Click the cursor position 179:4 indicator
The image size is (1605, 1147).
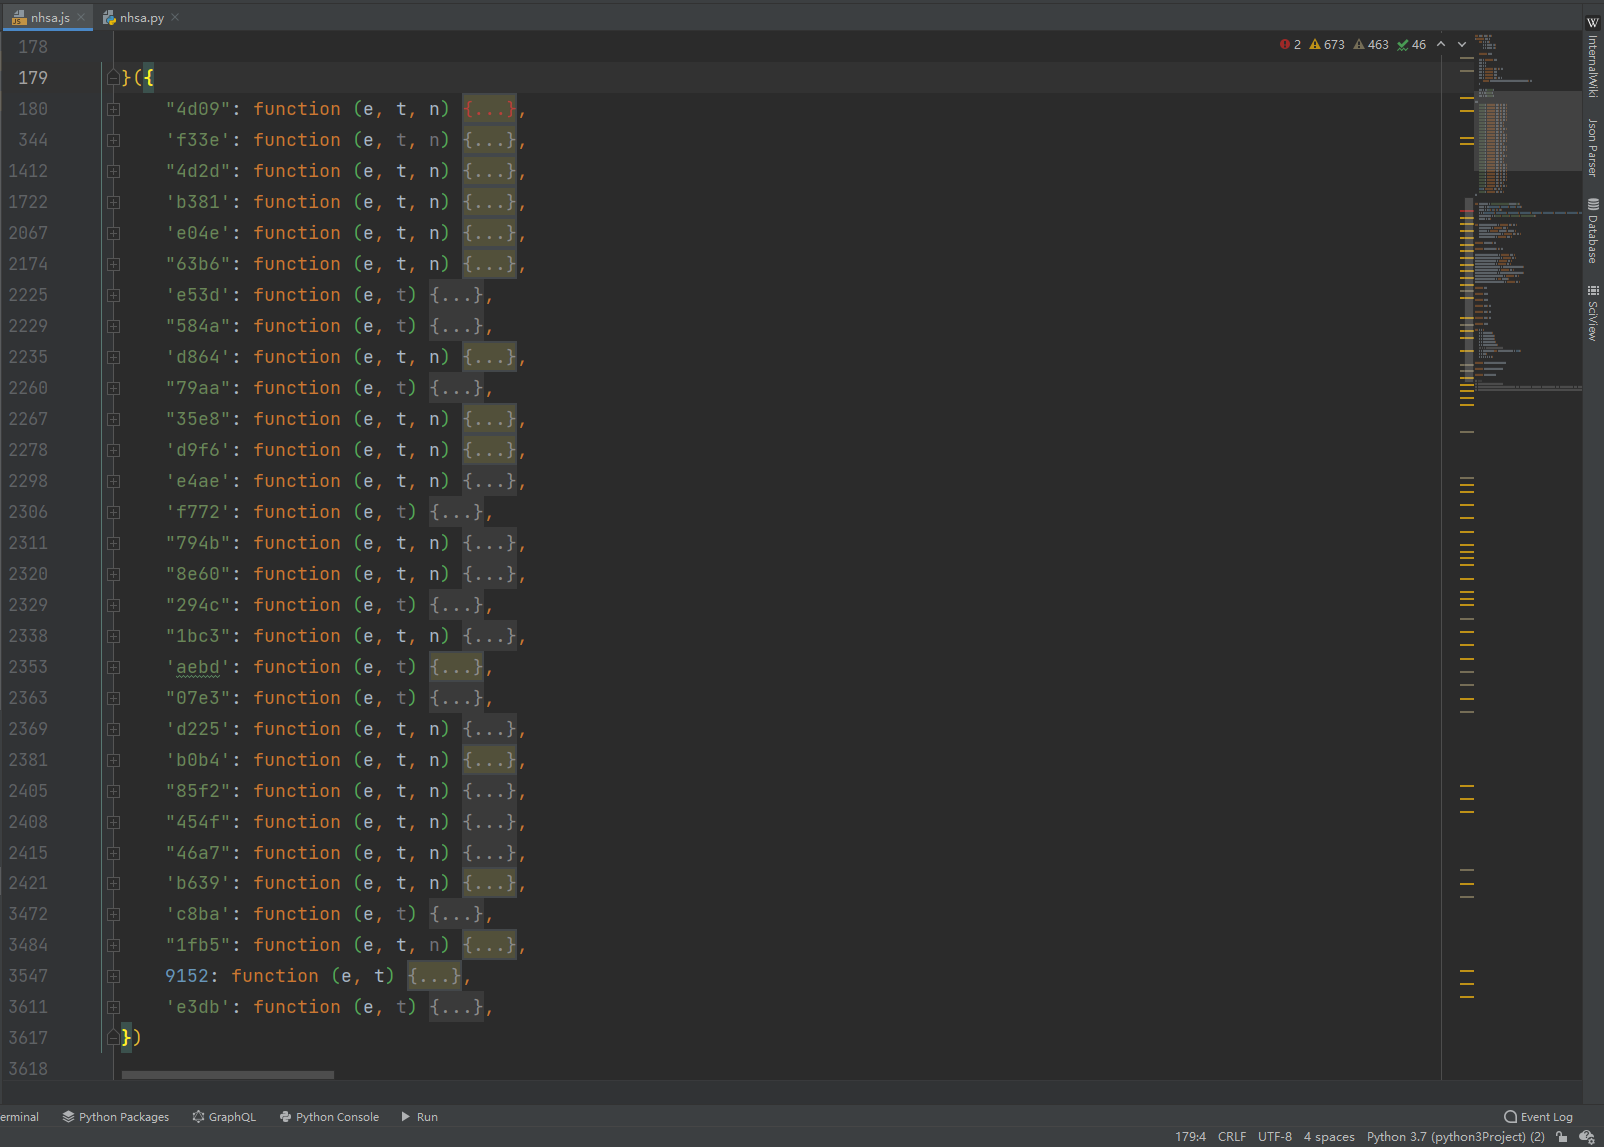(1190, 1137)
